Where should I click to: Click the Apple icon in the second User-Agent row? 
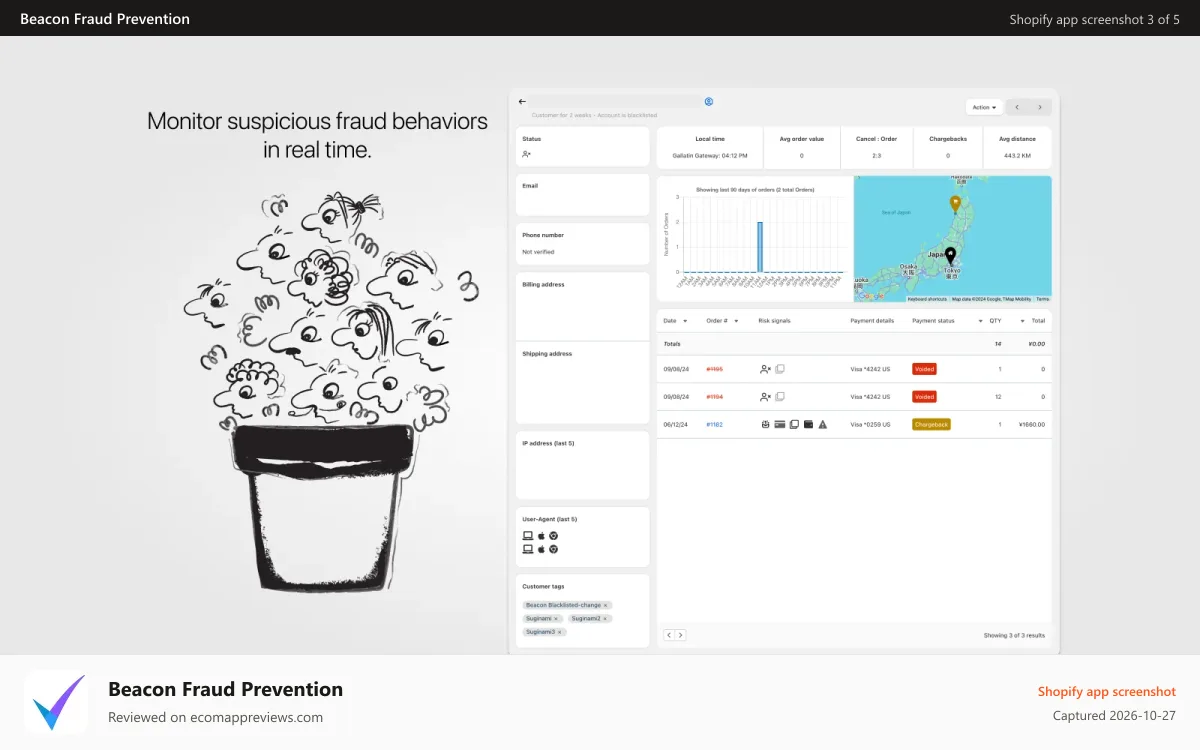[x=541, y=549]
